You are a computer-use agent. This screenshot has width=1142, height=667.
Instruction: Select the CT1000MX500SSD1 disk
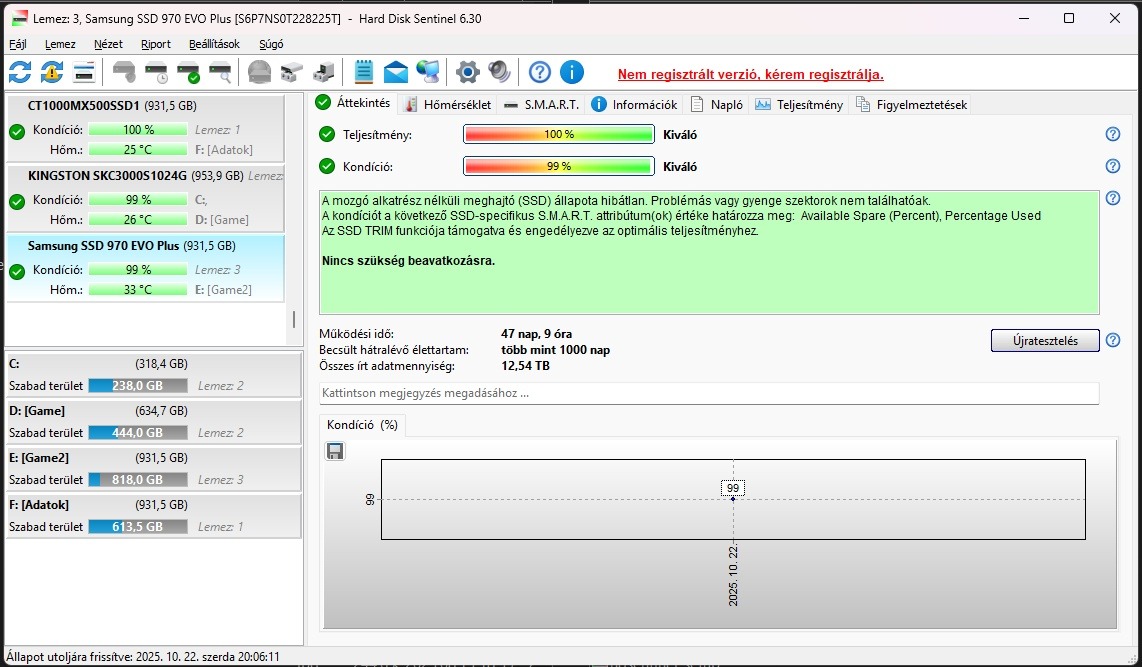(145, 127)
